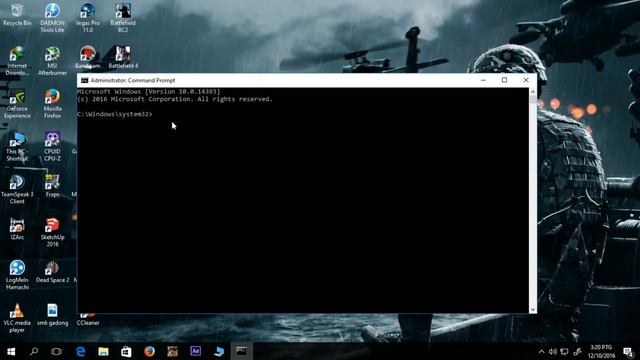640x360 pixels.
Task: Launch CPUID CPU-Z desktop icon
Action: coord(52,147)
